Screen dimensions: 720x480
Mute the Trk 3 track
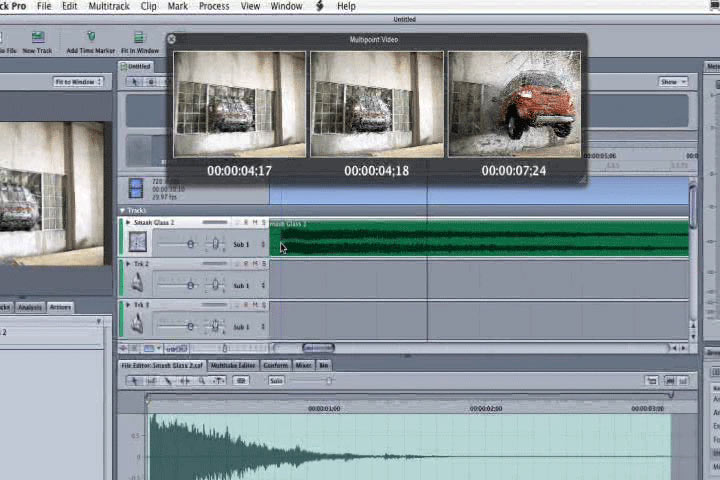click(x=255, y=305)
